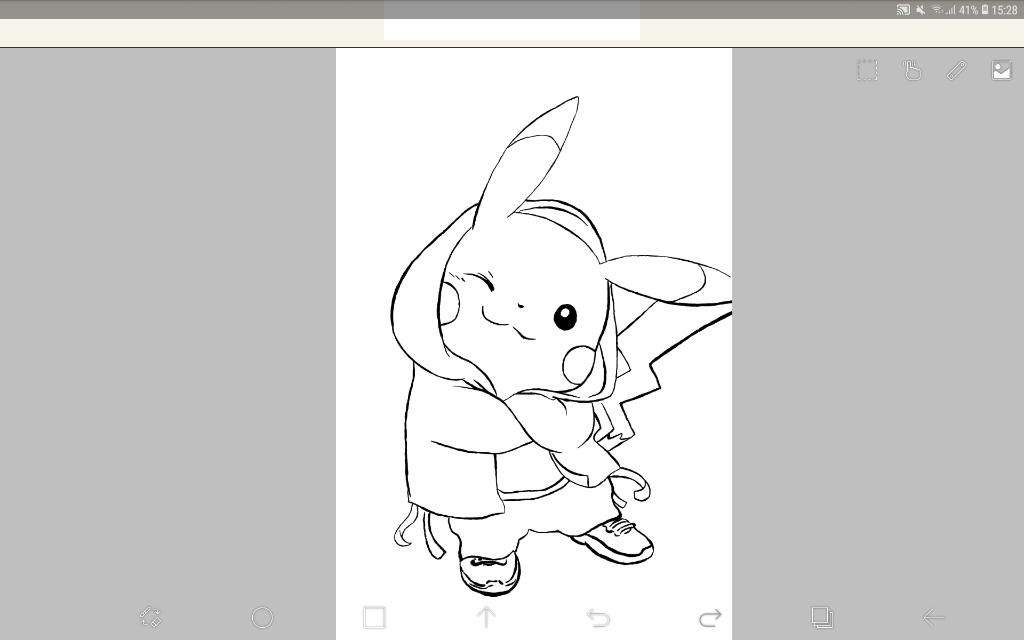The width and height of the screenshot is (1024, 640).
Task: Redo the last undone stroke
Action: [x=710, y=617]
